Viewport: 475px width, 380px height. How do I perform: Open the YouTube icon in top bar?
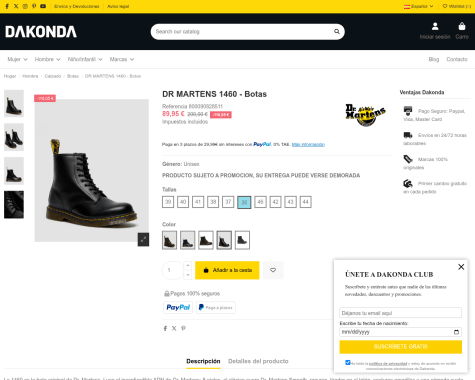43,6
